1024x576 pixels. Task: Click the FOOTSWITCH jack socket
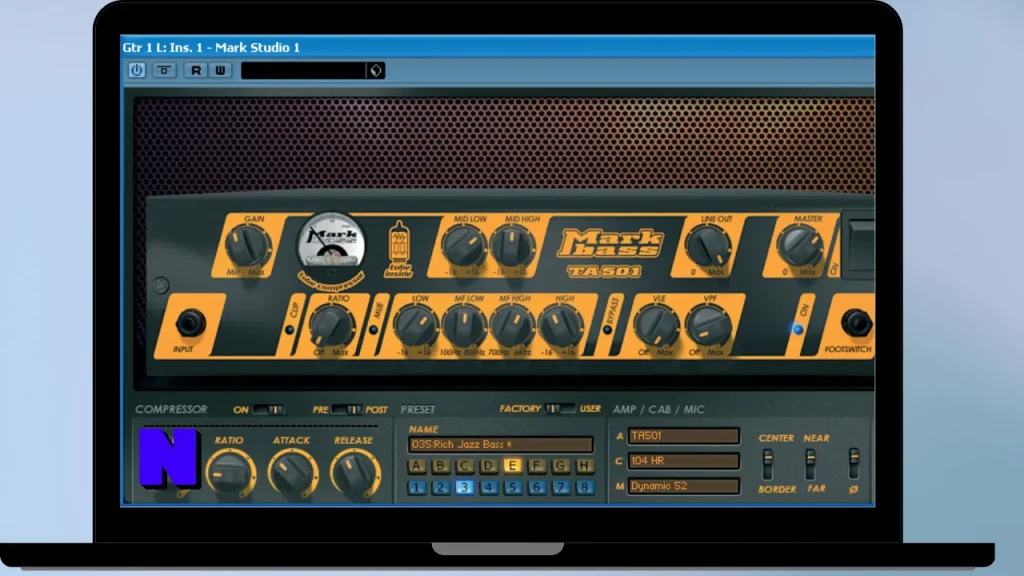[856, 323]
